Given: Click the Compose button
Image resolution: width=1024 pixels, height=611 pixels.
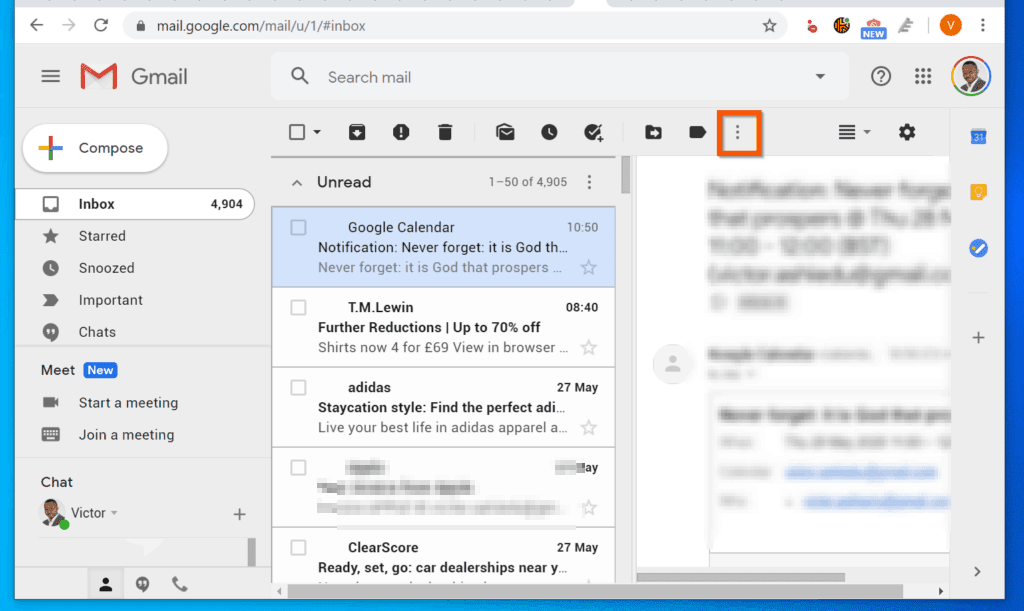Looking at the screenshot, I should [x=94, y=147].
